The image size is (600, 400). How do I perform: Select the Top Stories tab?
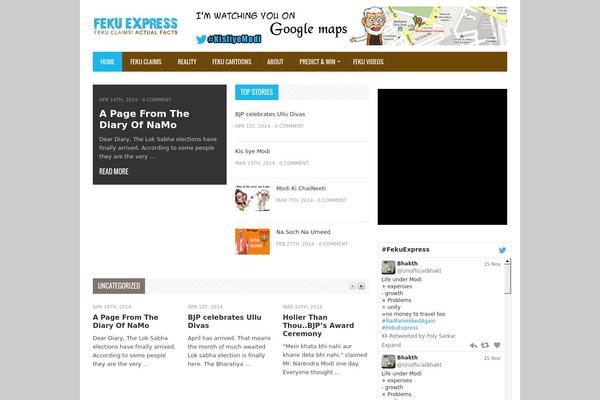pyautogui.click(x=257, y=92)
